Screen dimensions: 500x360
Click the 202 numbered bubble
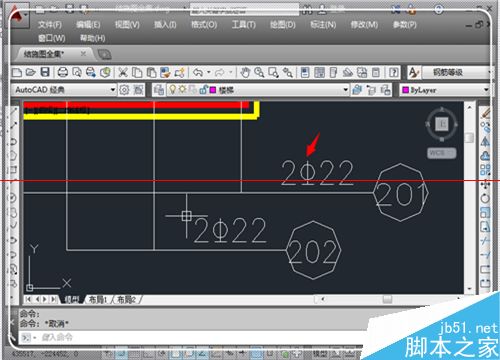tap(313, 250)
